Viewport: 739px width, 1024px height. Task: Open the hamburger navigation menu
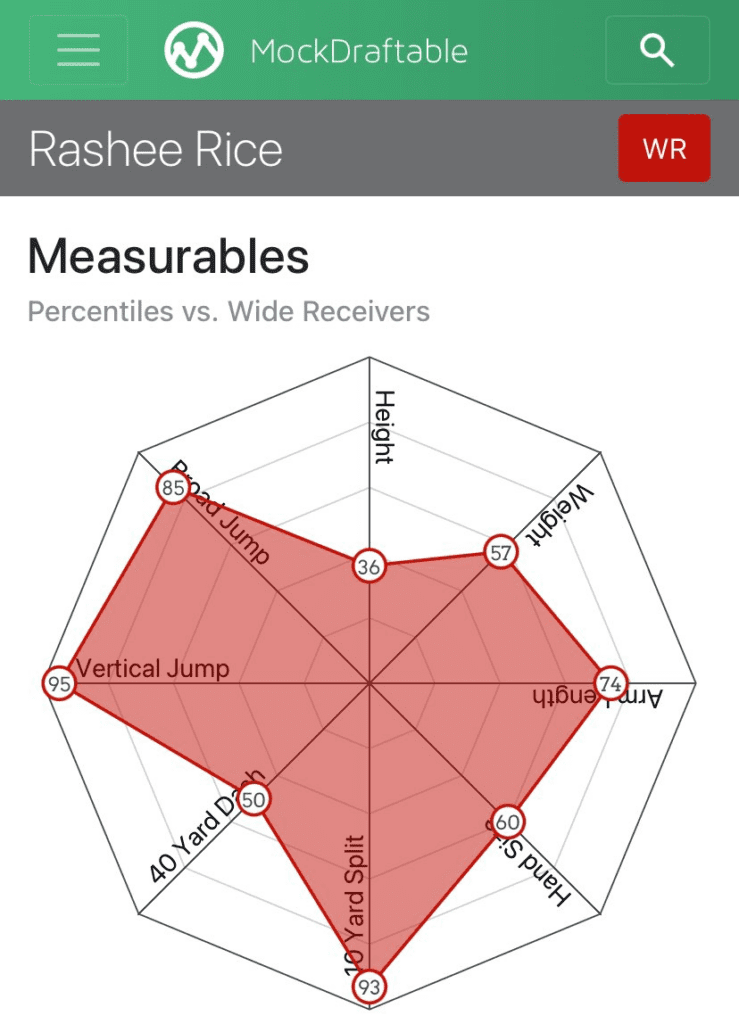tap(78, 50)
